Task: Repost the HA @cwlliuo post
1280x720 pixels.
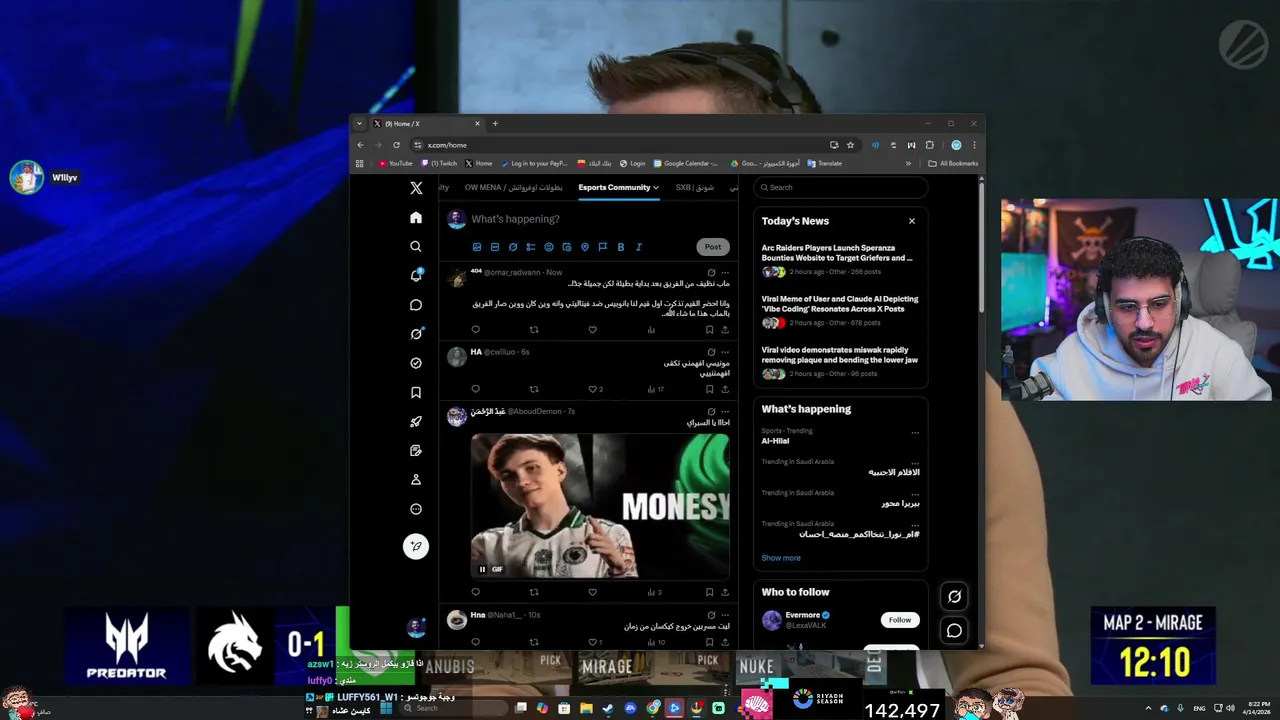Action: coord(534,389)
